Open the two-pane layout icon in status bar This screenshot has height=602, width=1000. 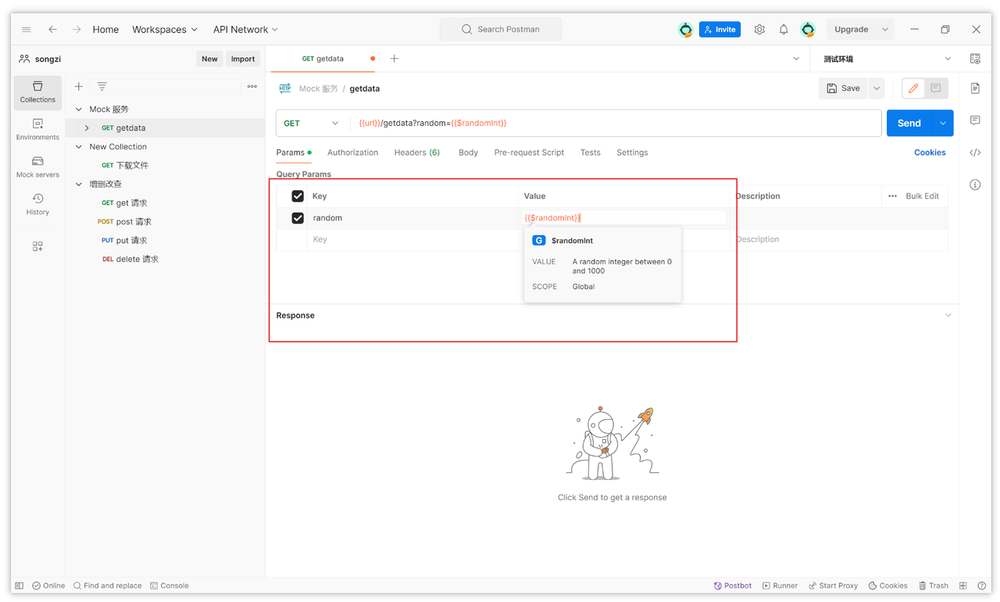tap(963, 585)
